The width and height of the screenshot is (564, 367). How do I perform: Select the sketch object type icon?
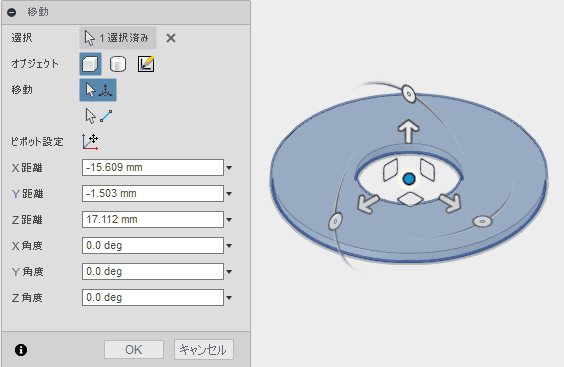[x=146, y=64]
